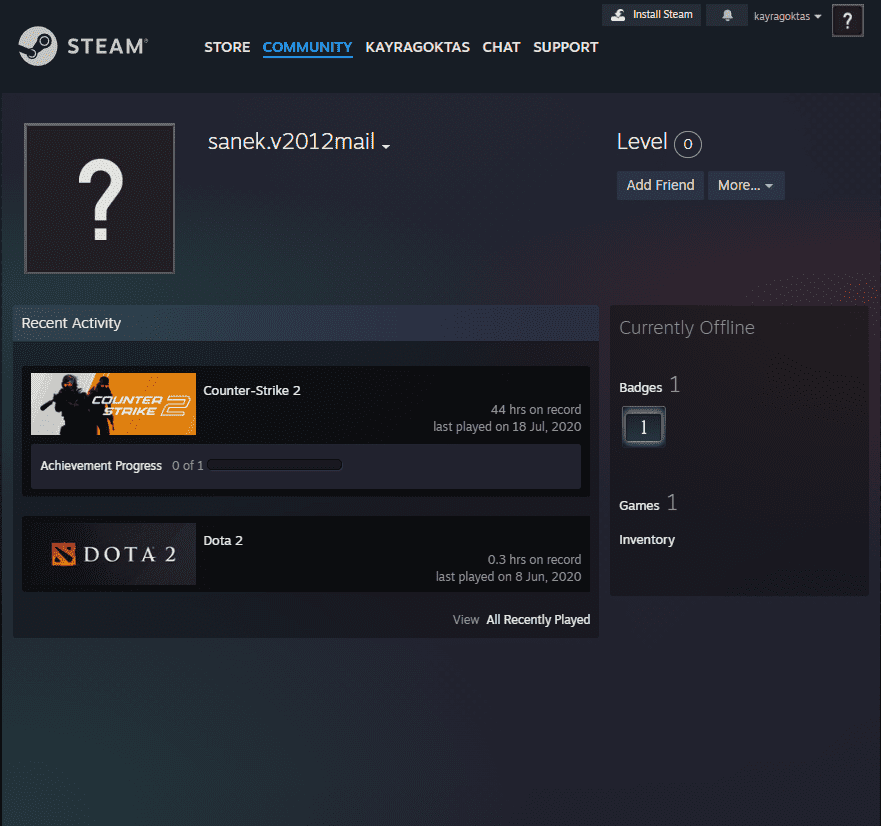
Task: Open the help box in the top-right corner
Action: click(847, 21)
